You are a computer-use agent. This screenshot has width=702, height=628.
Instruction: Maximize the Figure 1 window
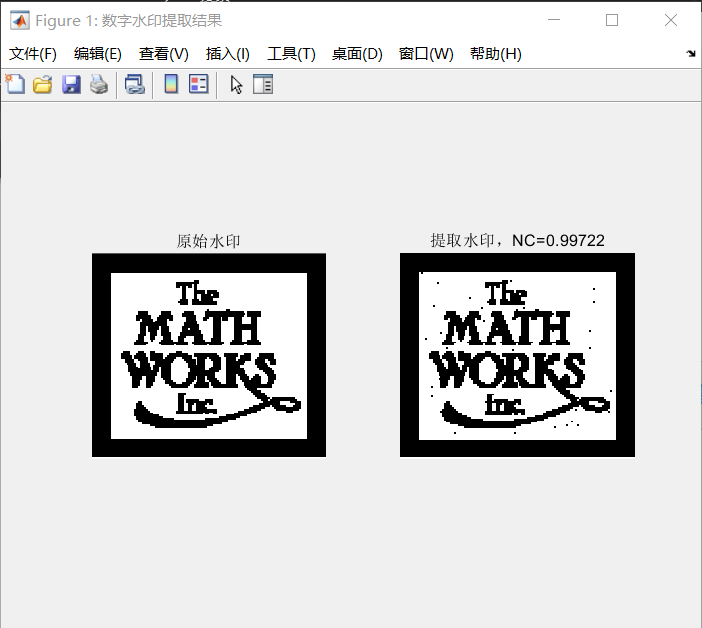pyautogui.click(x=612, y=20)
